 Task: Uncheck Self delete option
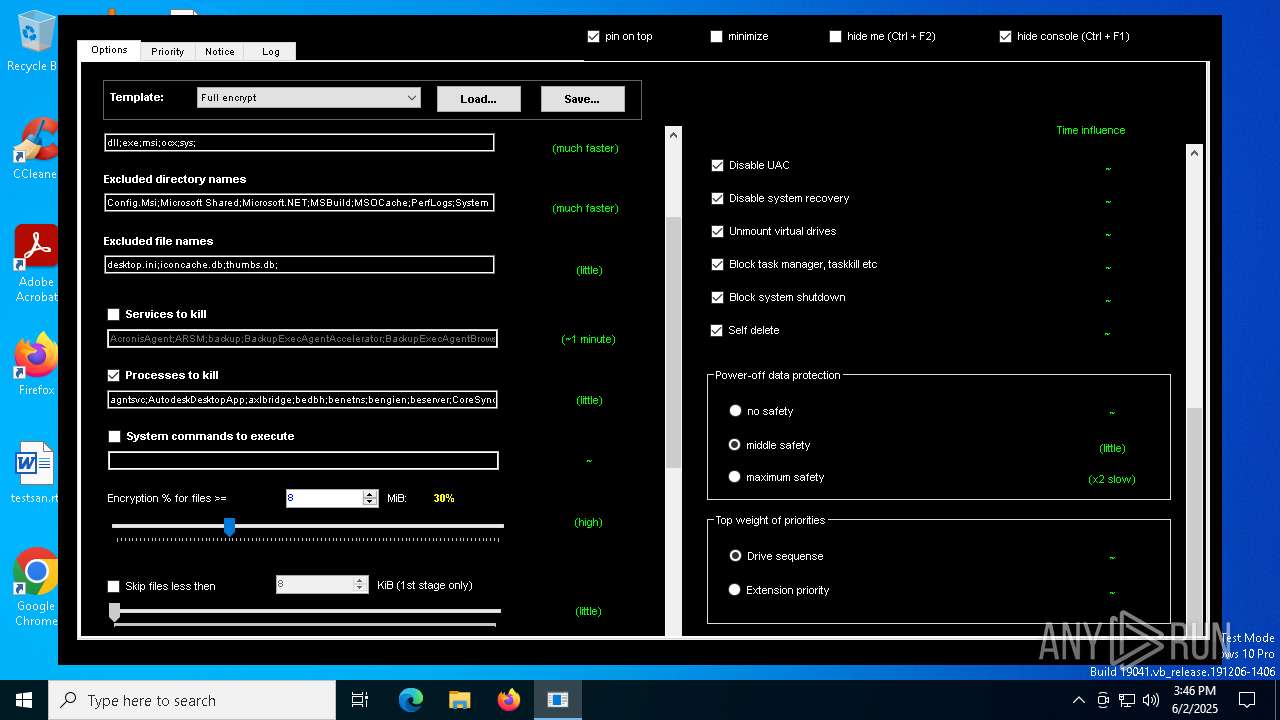(717, 330)
